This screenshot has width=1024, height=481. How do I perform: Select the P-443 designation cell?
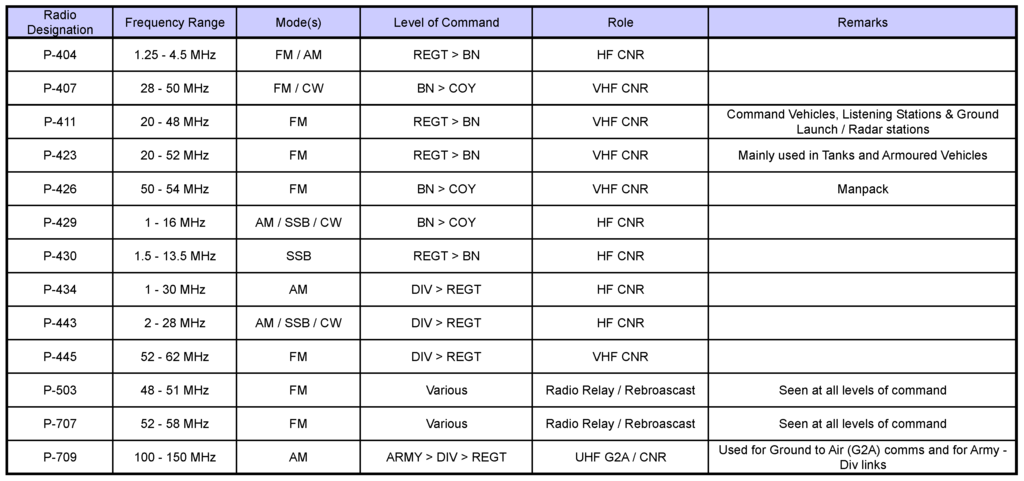60,323
